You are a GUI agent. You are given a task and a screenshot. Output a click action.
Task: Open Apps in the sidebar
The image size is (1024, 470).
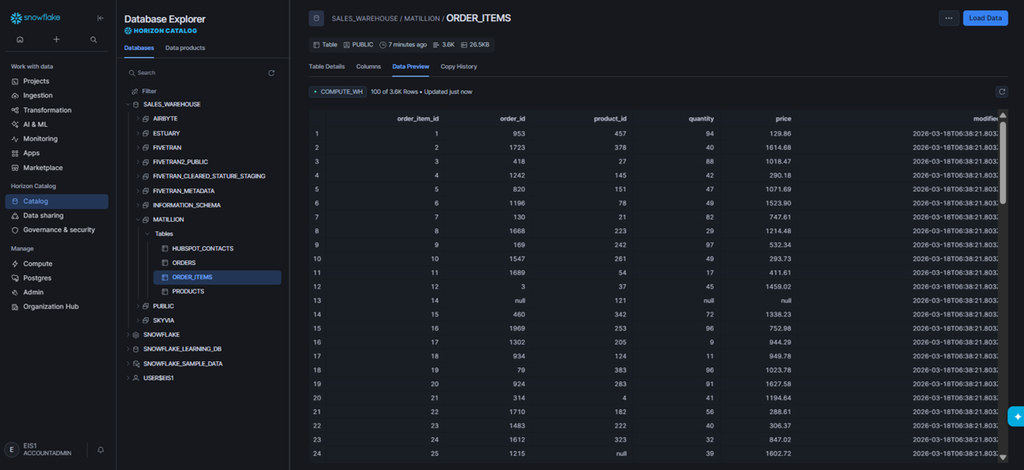click(57, 153)
